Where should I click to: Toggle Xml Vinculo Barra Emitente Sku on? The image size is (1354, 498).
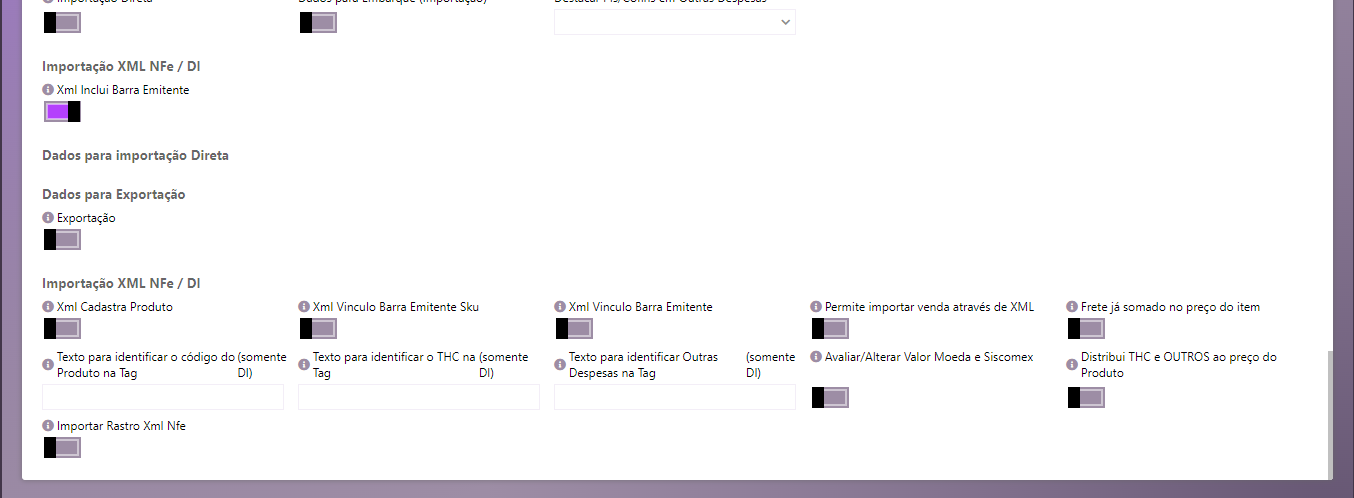pyautogui.click(x=318, y=328)
